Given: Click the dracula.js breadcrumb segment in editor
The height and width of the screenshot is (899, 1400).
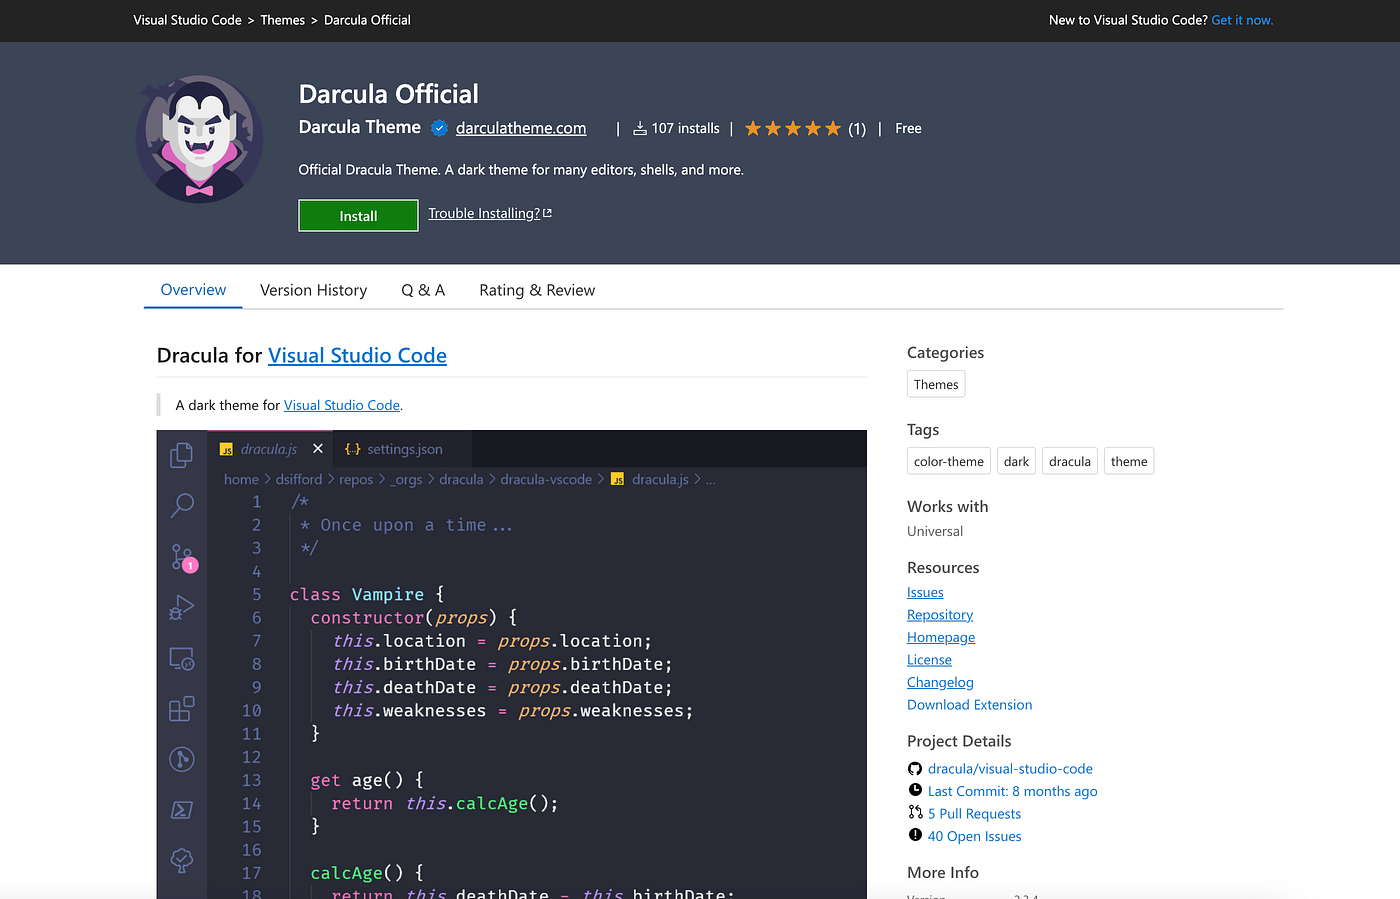Looking at the screenshot, I should pos(660,479).
